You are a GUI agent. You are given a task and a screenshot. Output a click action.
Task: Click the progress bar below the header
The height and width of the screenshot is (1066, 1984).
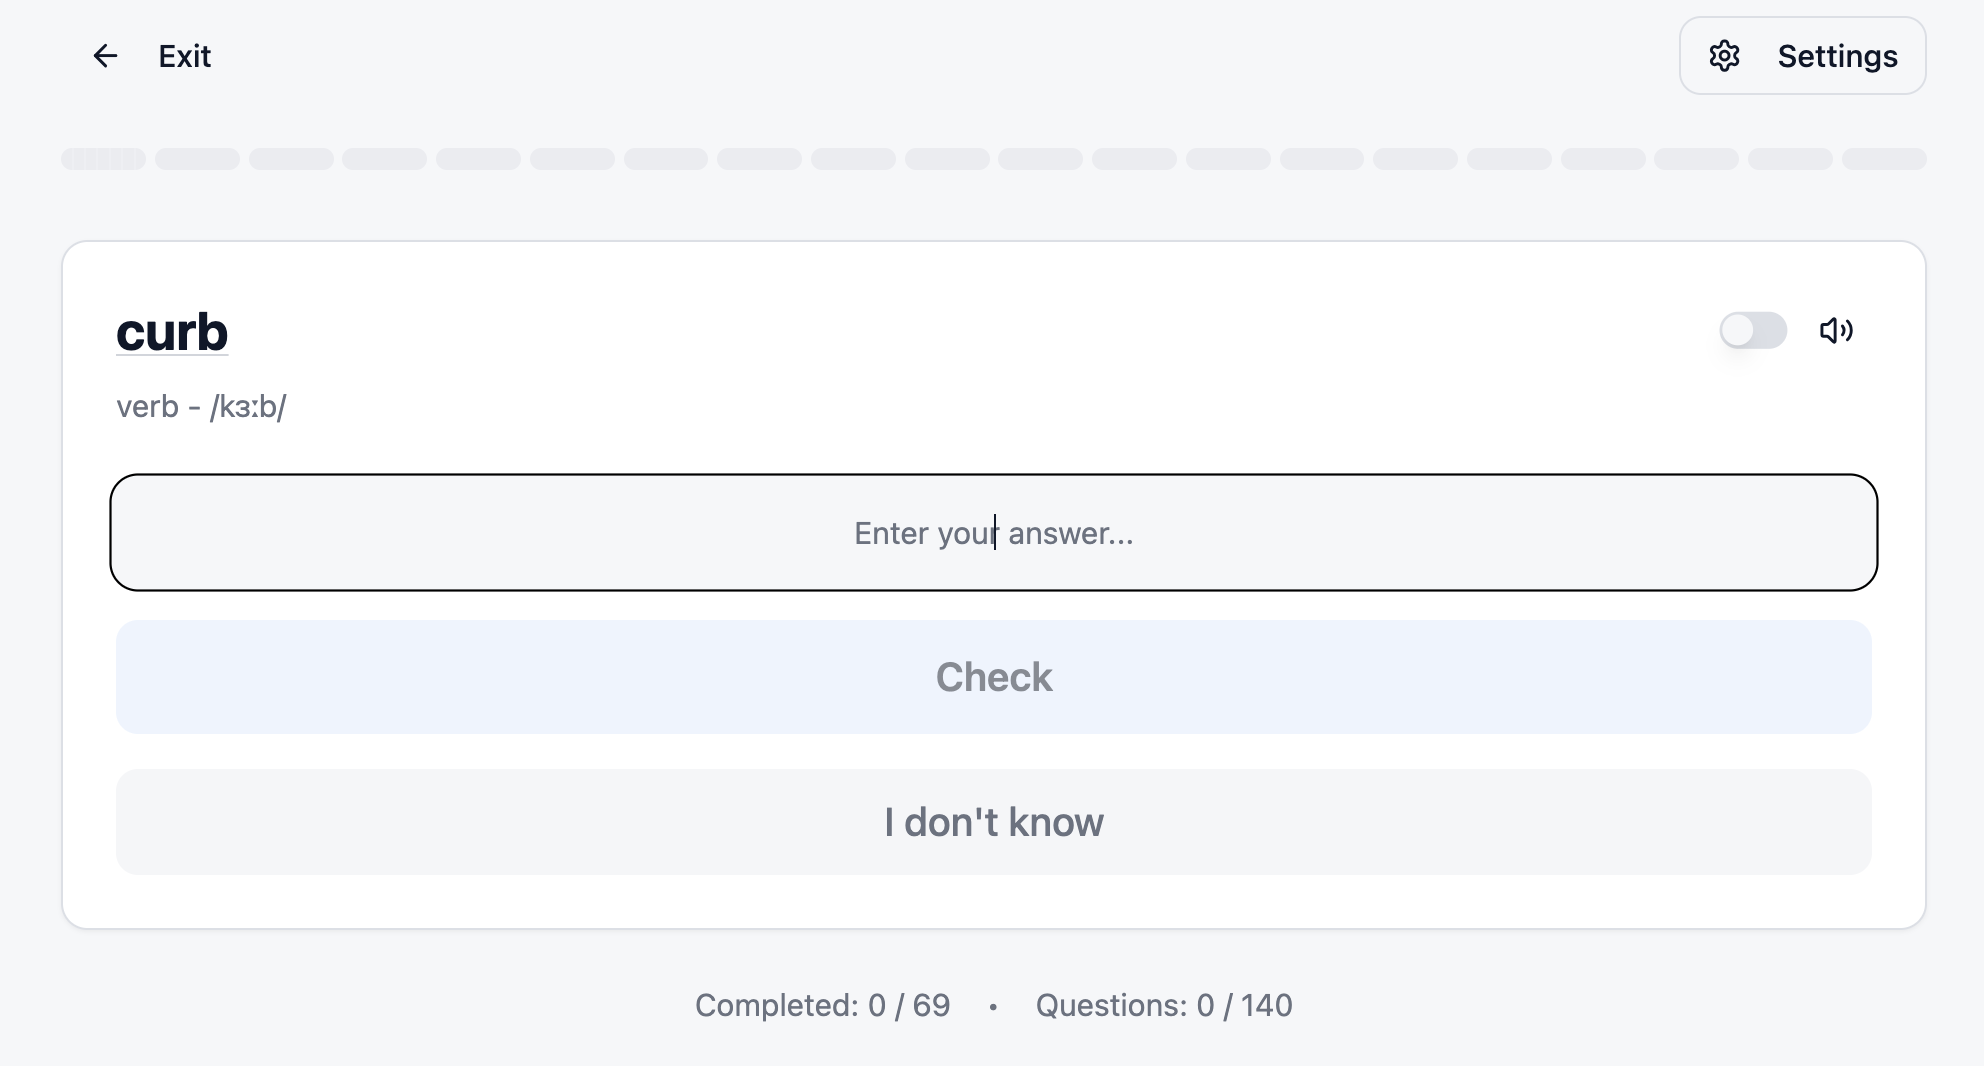[994, 159]
